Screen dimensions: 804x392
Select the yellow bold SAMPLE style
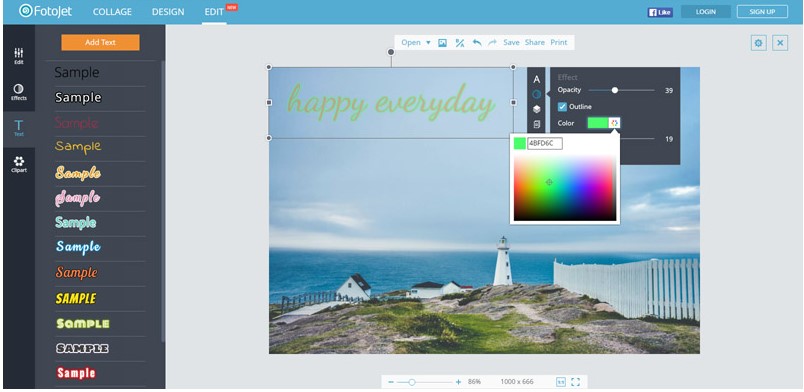point(76,298)
